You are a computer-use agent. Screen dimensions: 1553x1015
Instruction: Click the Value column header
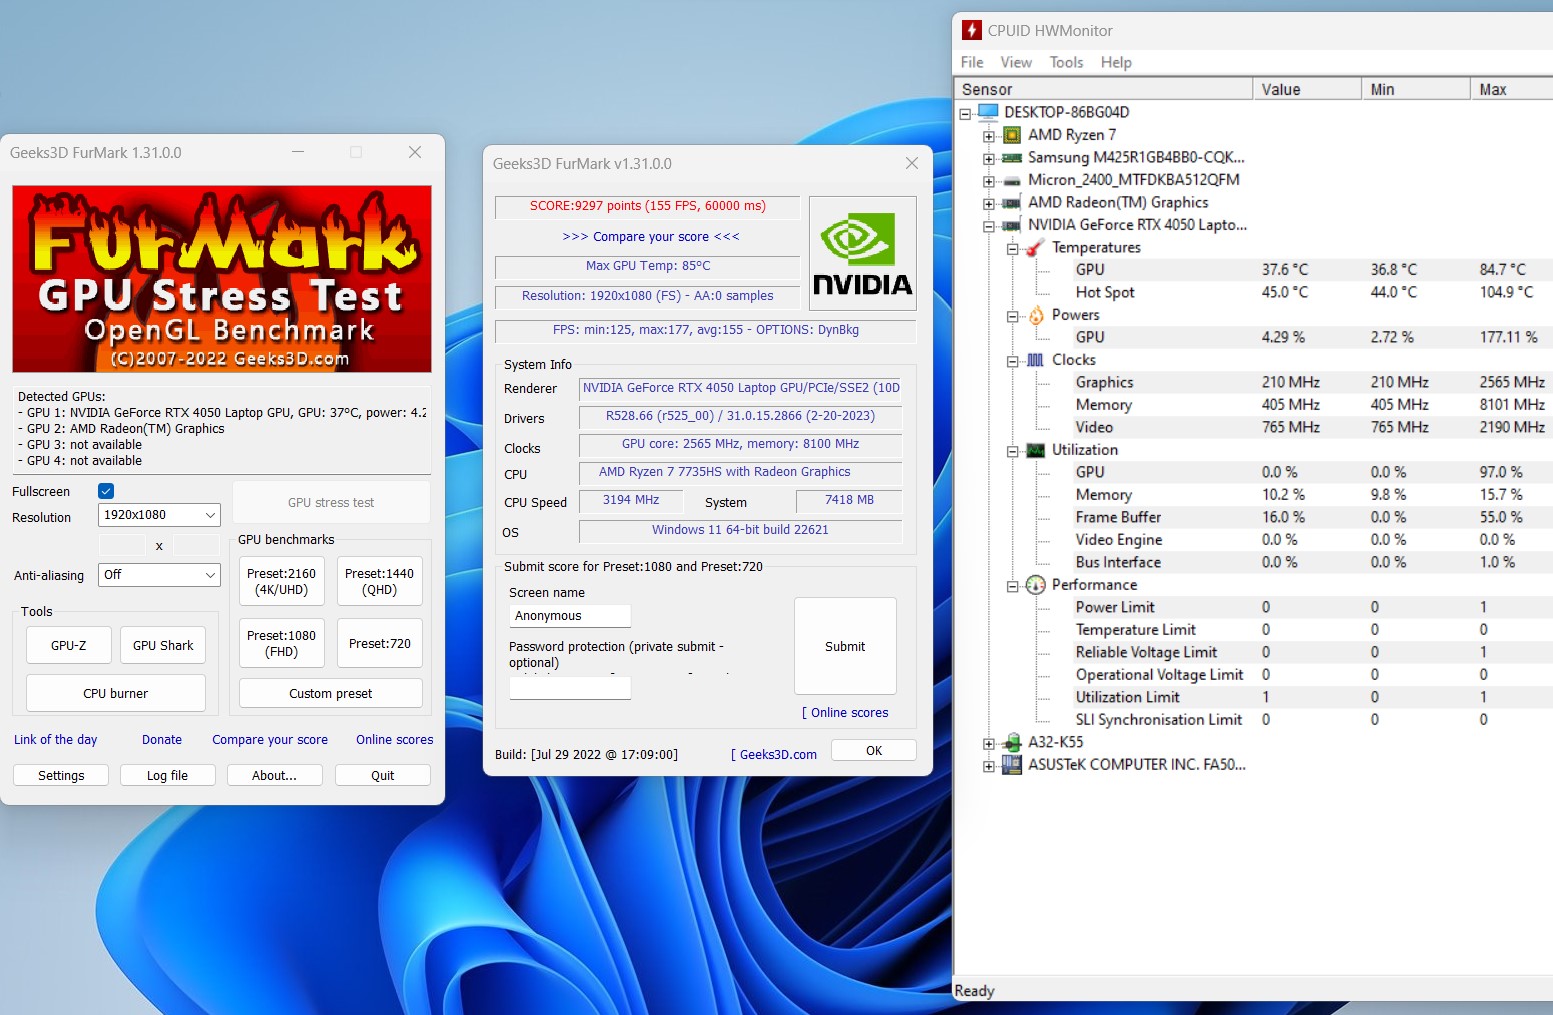1307,89
